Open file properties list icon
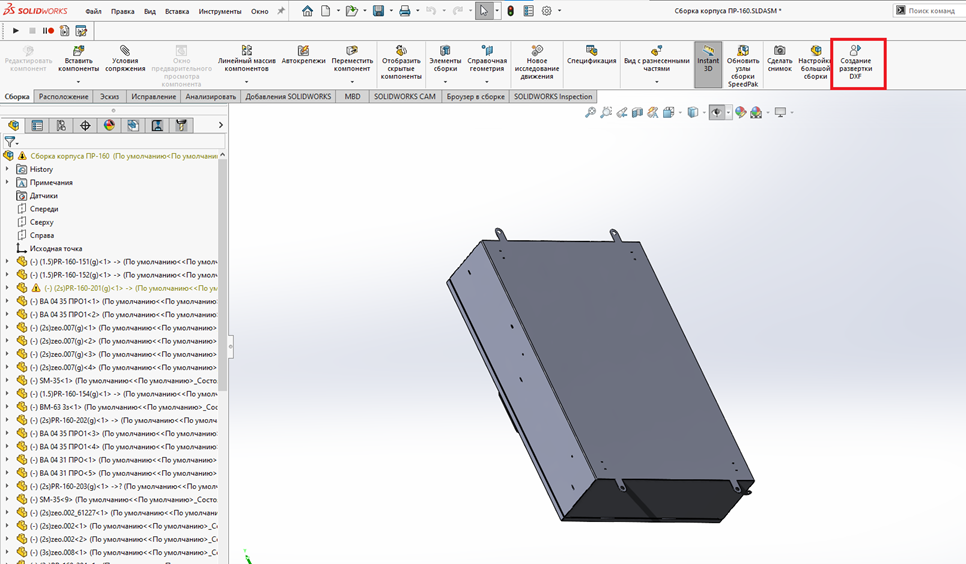966x564 pixels. coord(529,11)
